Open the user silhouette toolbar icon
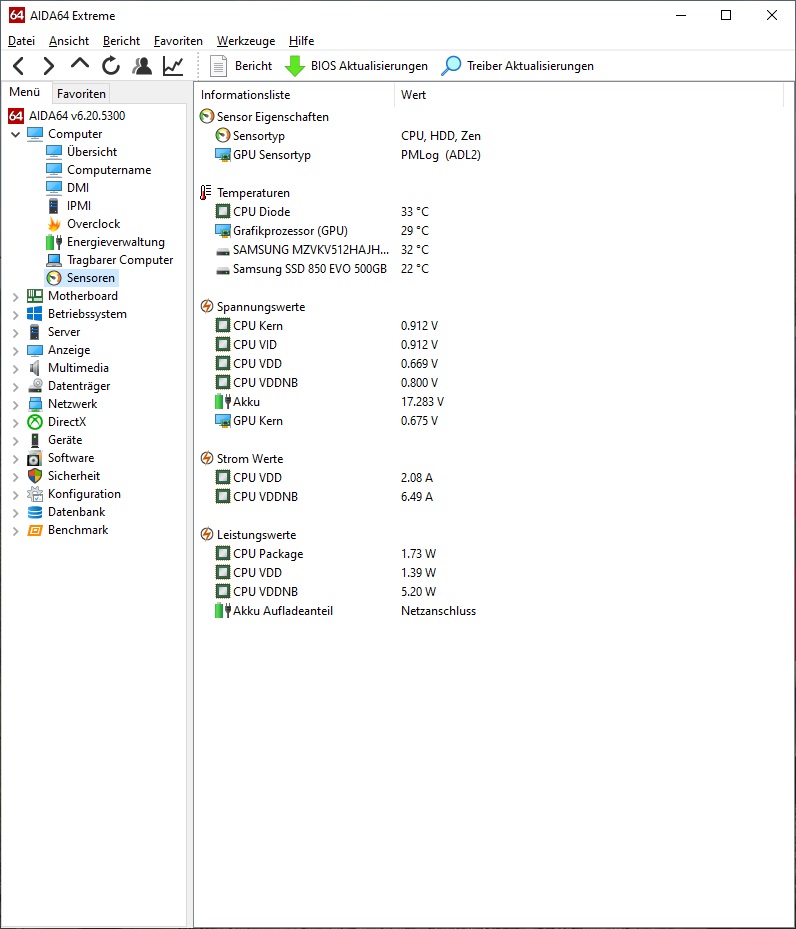Viewport: 796px width, 929px height. coord(142,66)
